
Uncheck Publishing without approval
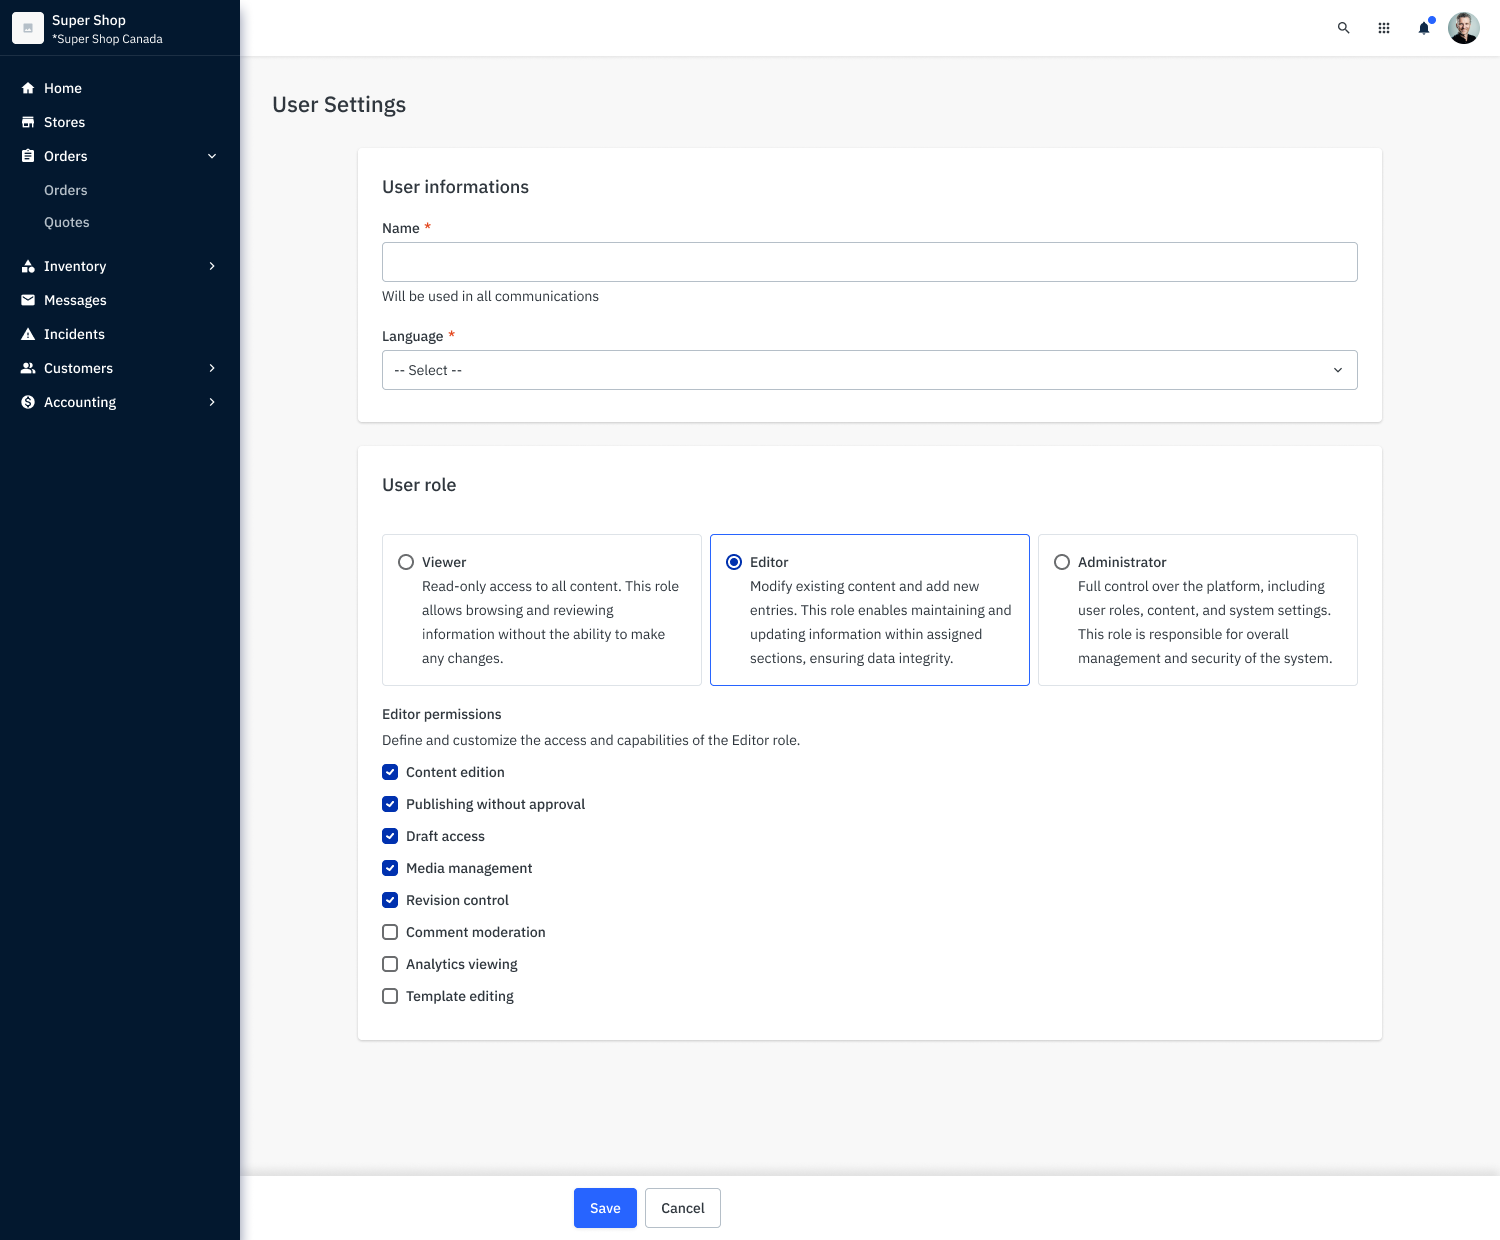tap(390, 804)
